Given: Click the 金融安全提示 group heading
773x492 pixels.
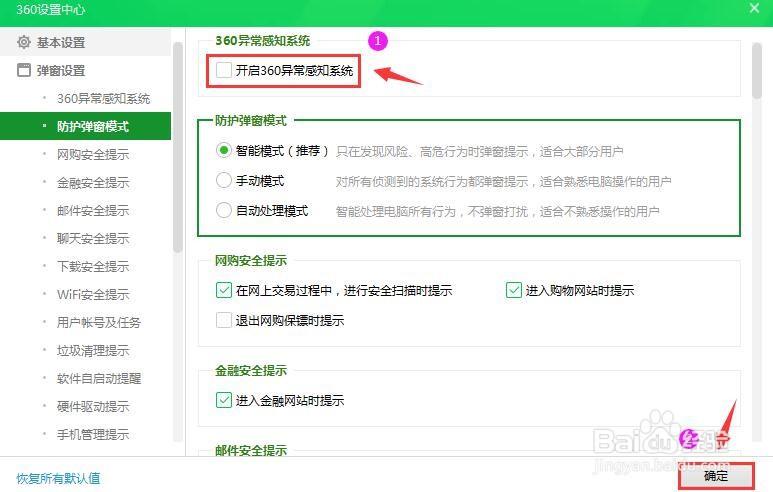Looking at the screenshot, I should pos(251,370).
